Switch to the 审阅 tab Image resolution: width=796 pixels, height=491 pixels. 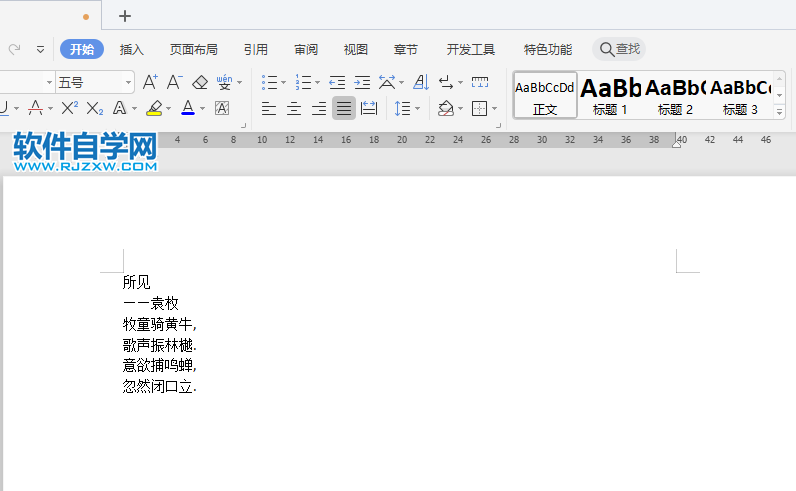click(x=306, y=49)
